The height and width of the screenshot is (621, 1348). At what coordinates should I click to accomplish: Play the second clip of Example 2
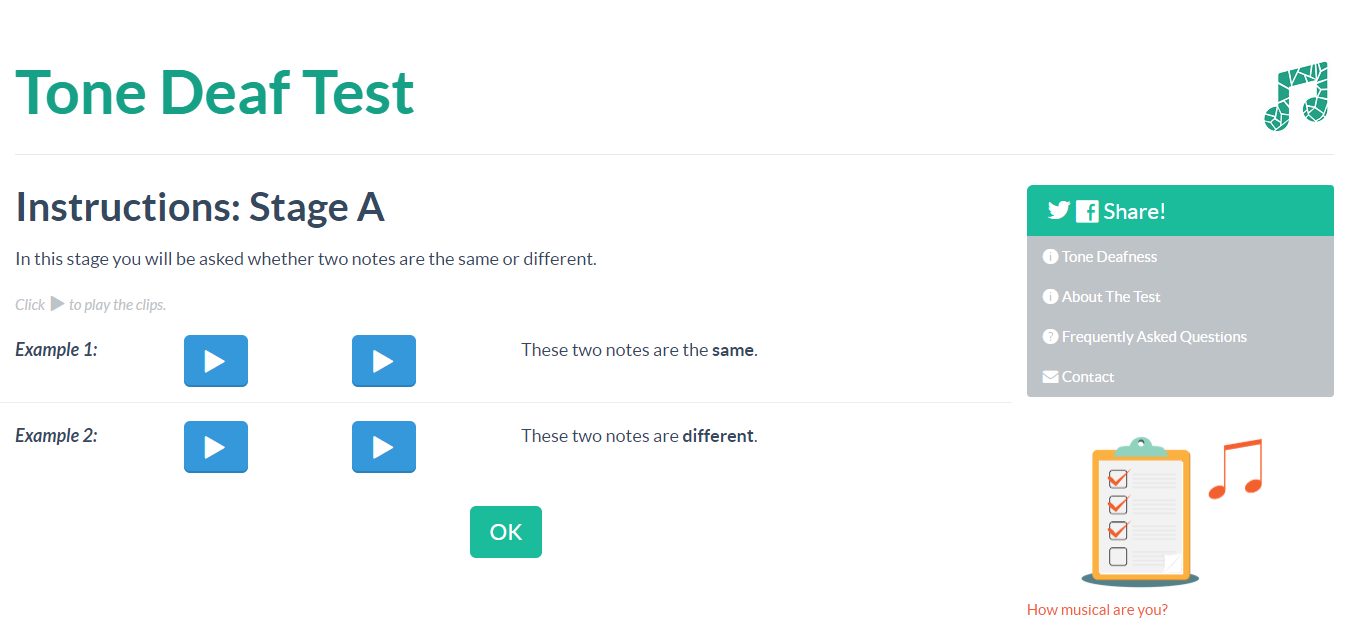pyautogui.click(x=383, y=447)
